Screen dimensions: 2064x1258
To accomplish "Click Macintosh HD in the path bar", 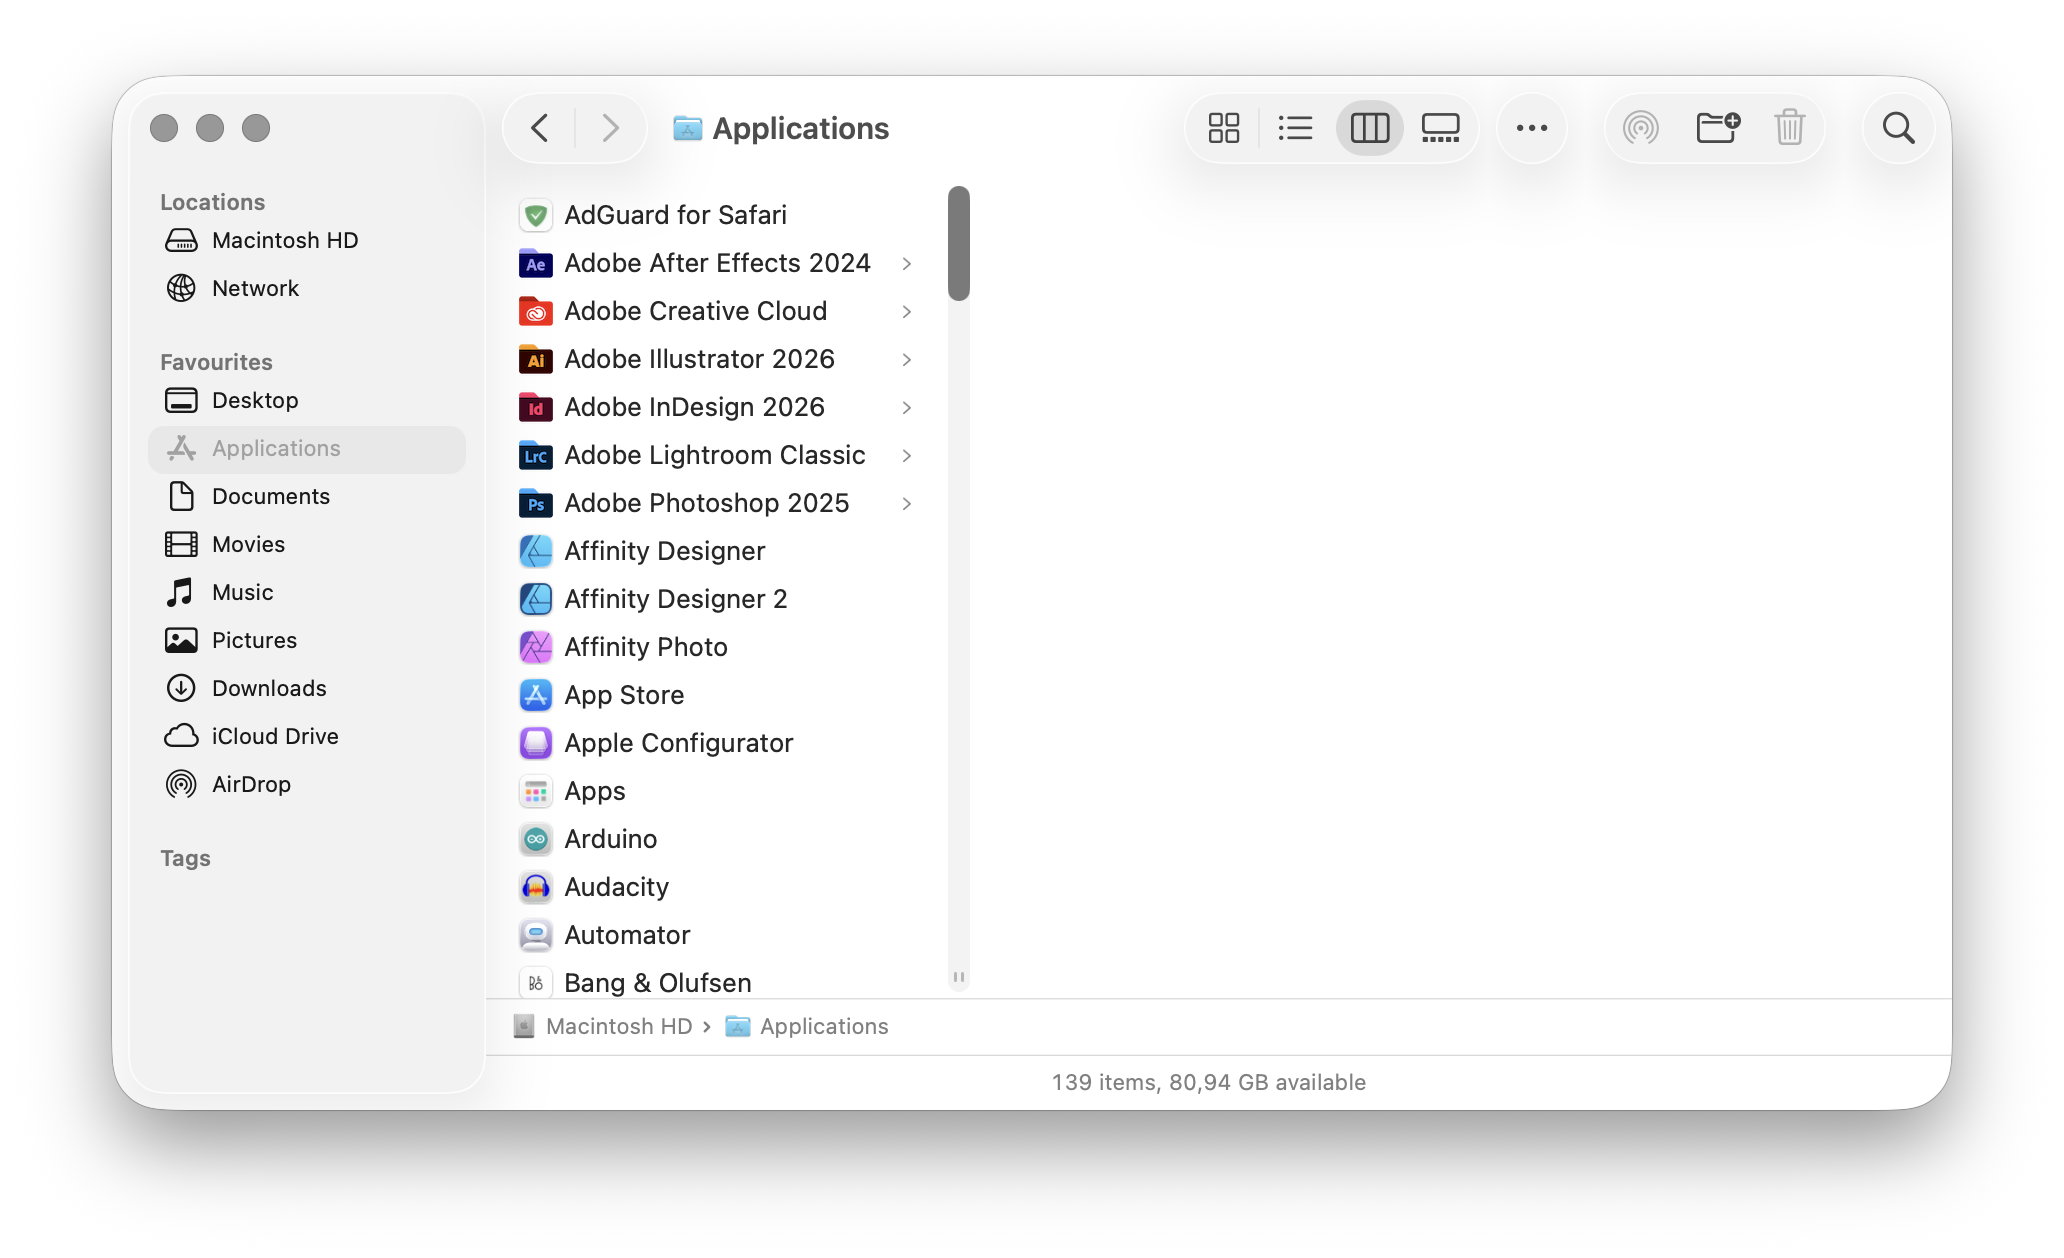I will coord(618,1027).
